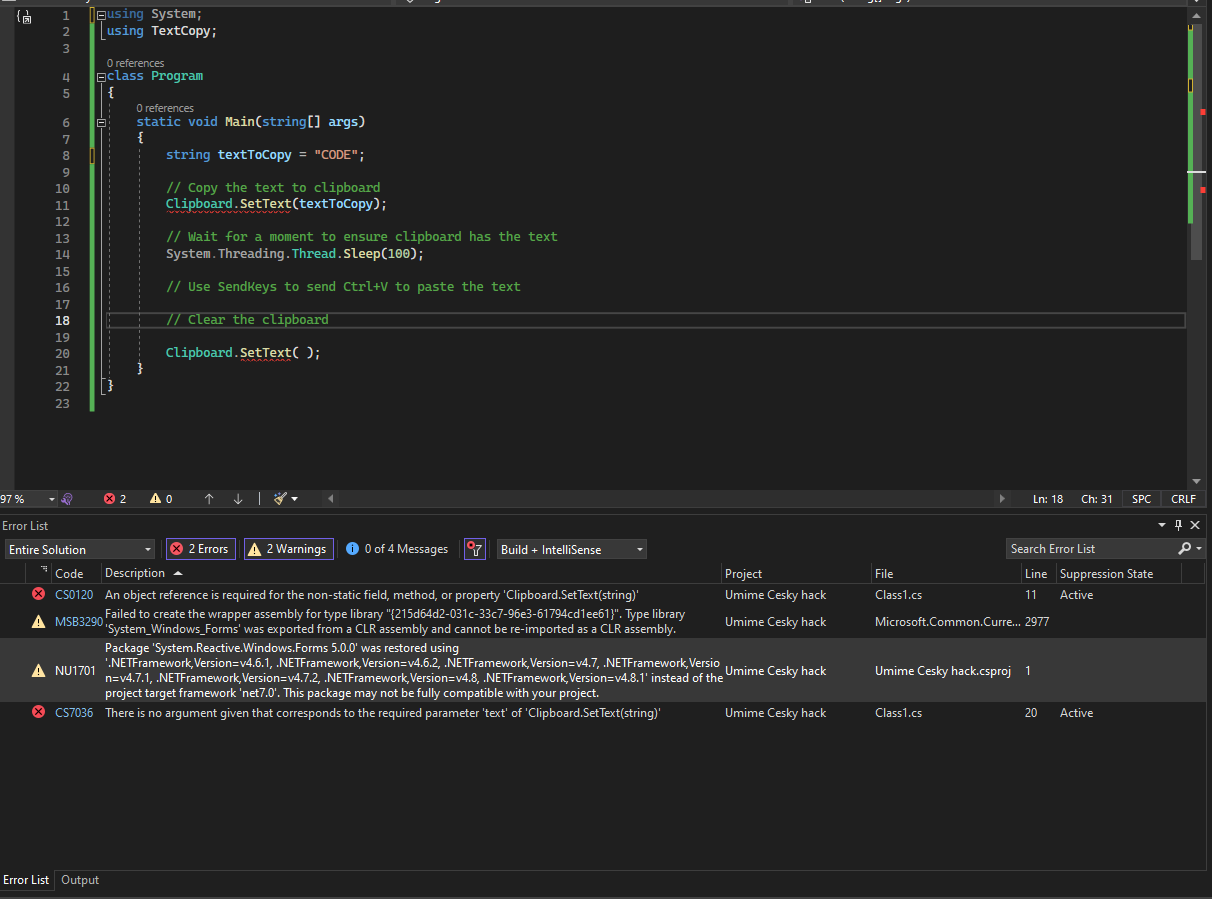Image resolution: width=1212 pixels, height=899 pixels.
Task: Go to previous issue with up arrow
Action: point(209,498)
